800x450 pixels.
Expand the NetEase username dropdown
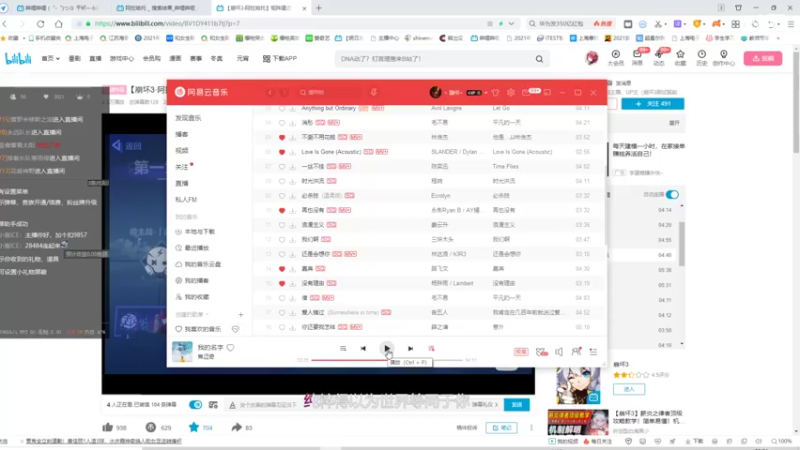(454, 93)
